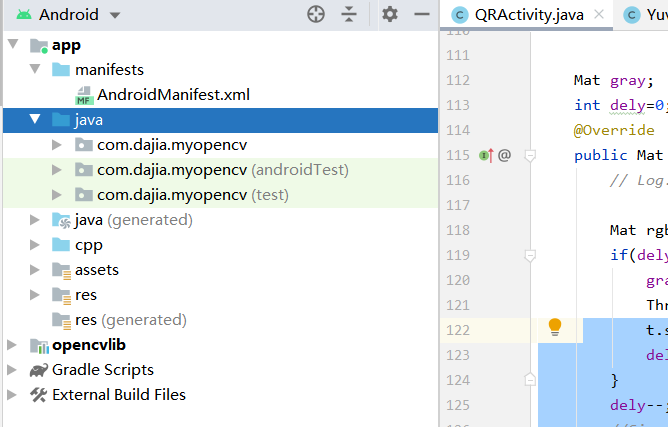
Task: Hide the project panel with minus icon
Action: [x=422, y=14]
